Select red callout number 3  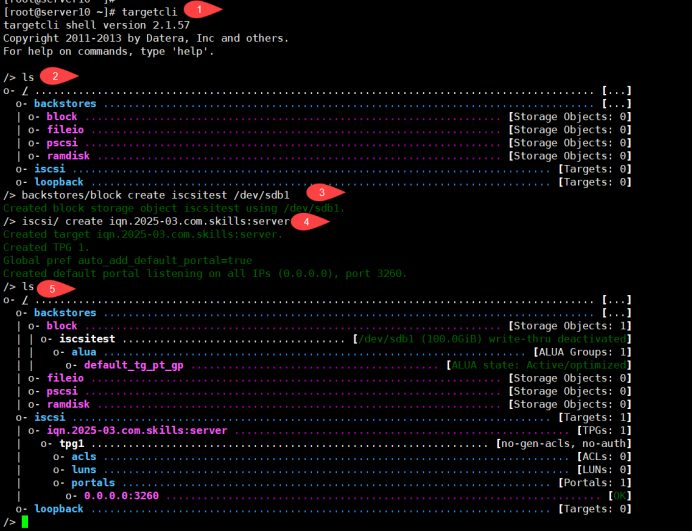321,191
